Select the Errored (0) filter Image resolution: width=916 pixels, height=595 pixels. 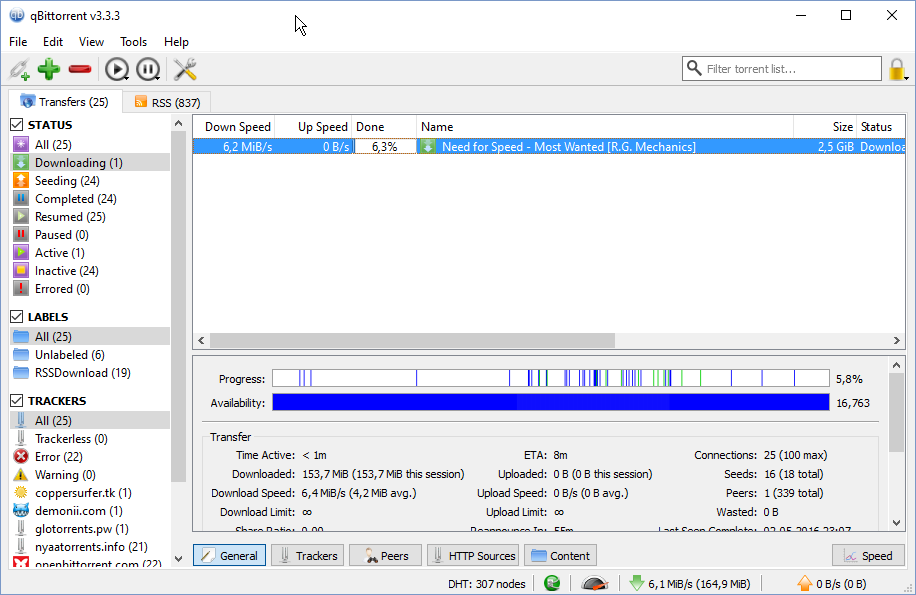[90, 289]
